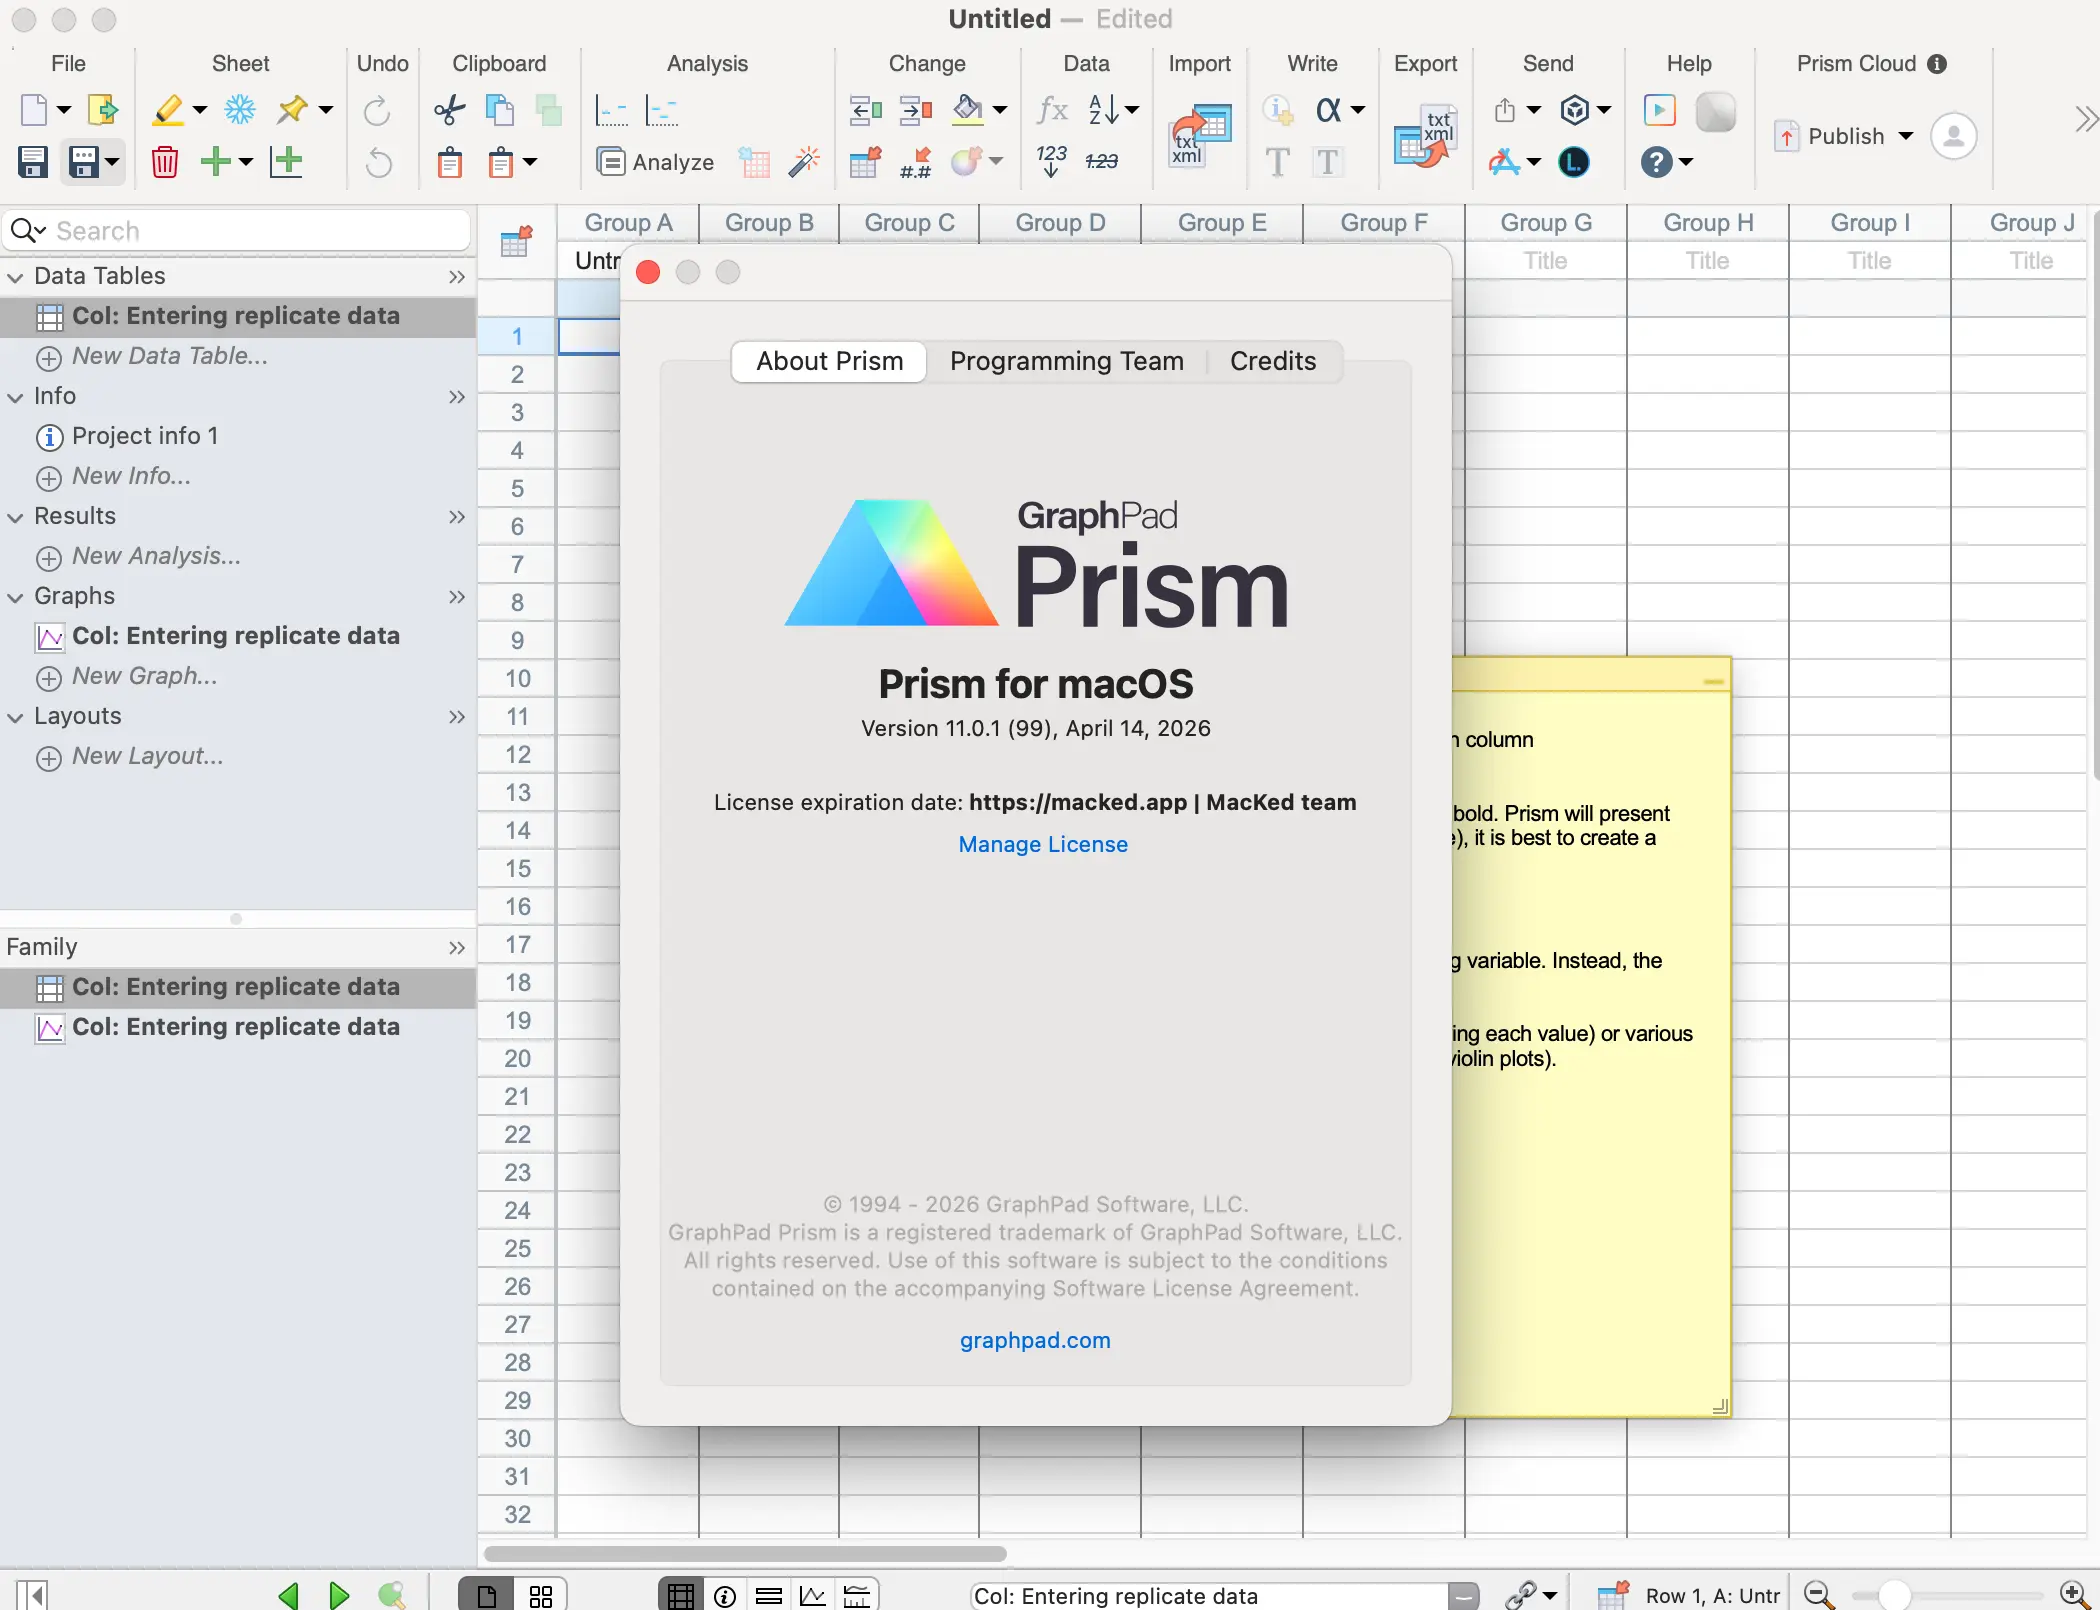Click the Group G column header

tap(1546, 223)
